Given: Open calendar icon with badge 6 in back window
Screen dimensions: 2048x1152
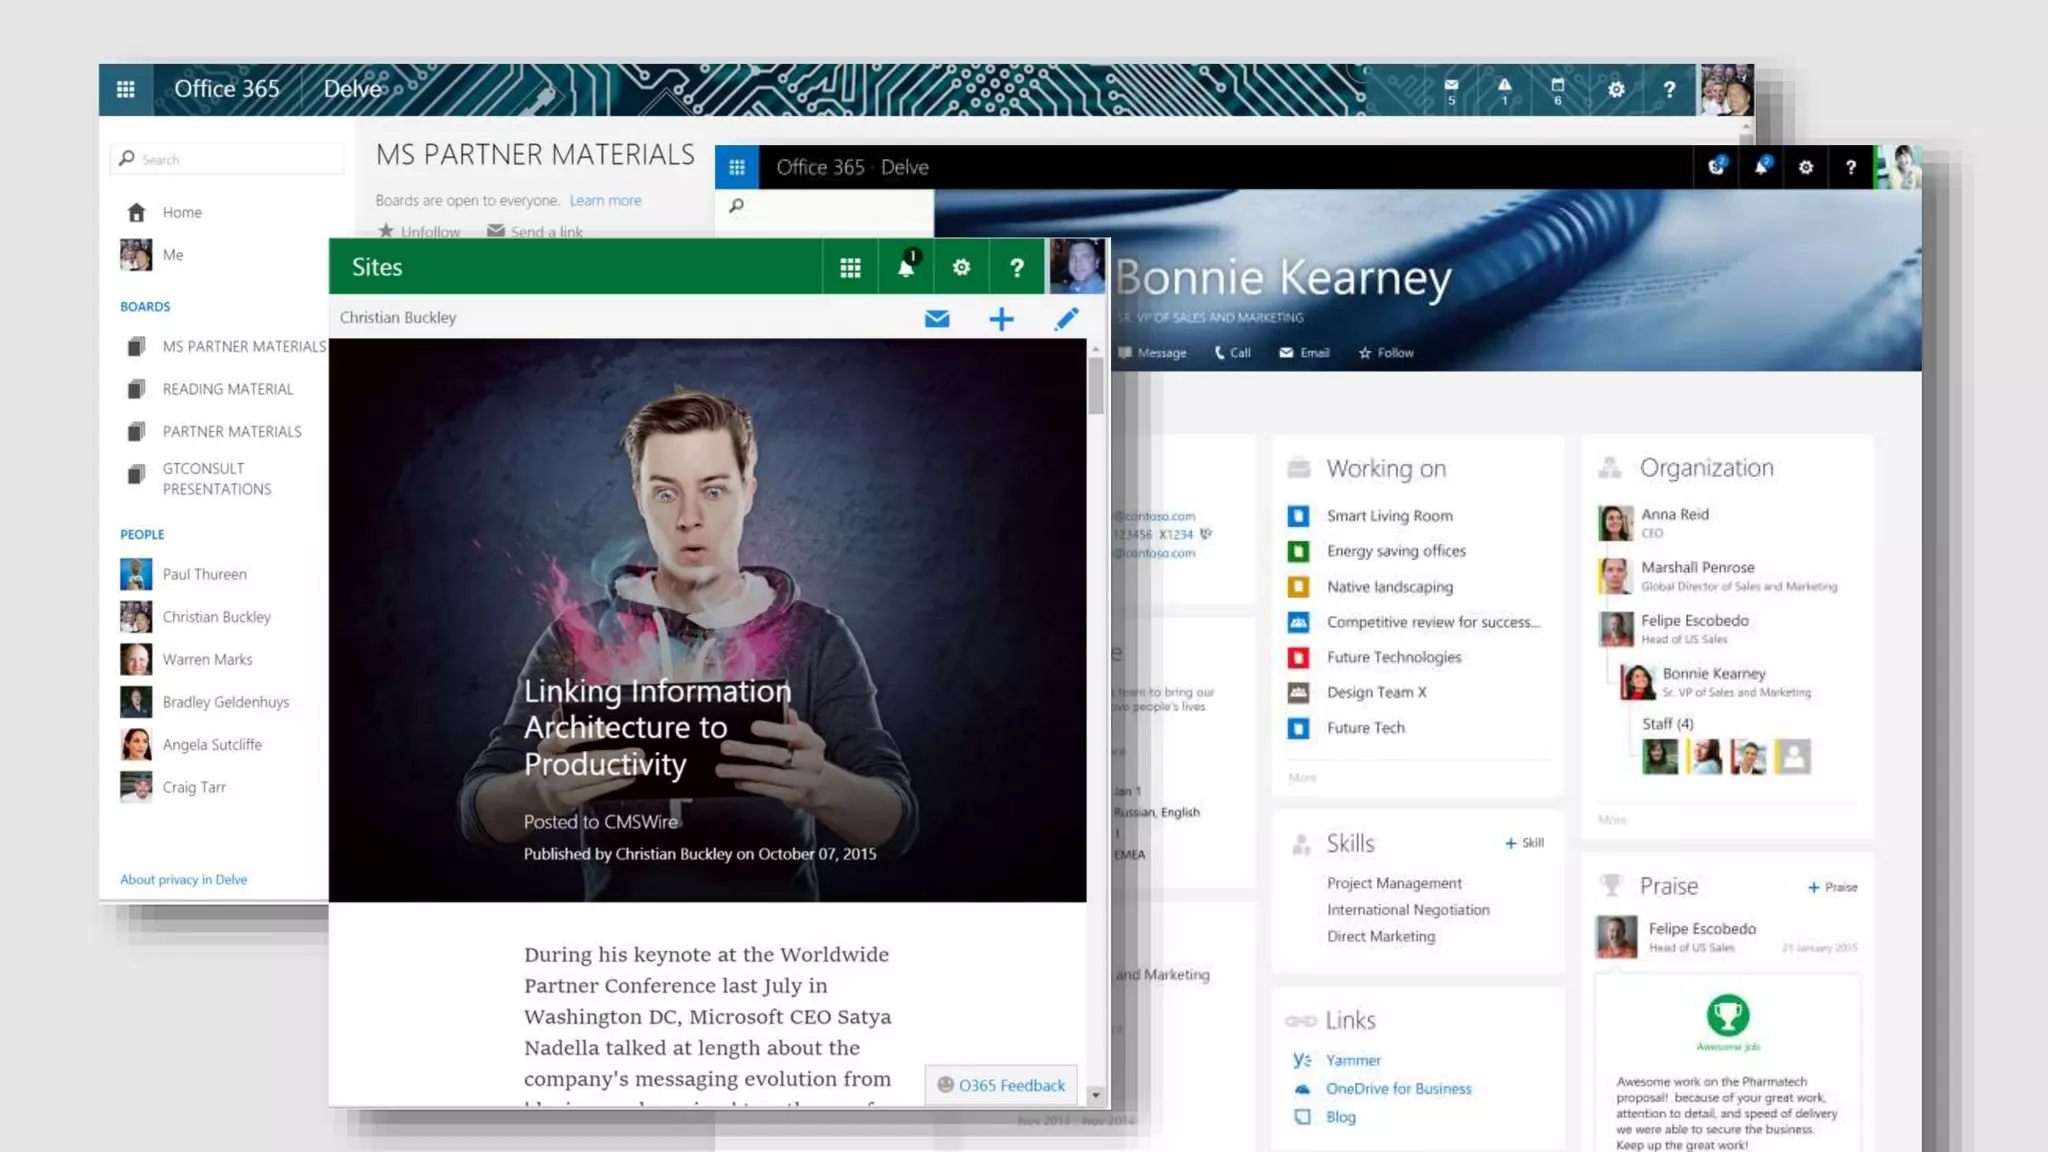Looking at the screenshot, I should tap(1557, 89).
